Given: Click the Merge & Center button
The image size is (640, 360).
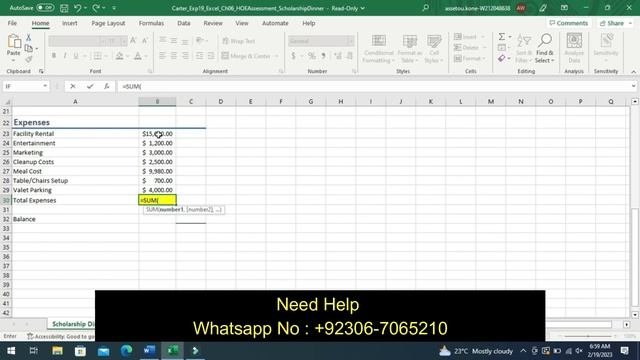Looking at the screenshot, I should [247, 56].
